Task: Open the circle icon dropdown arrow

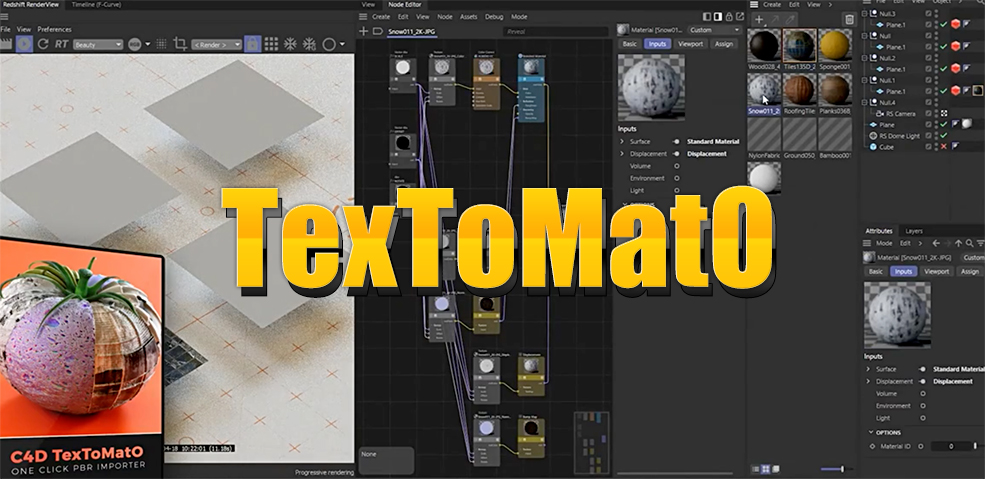Action: click(342, 44)
